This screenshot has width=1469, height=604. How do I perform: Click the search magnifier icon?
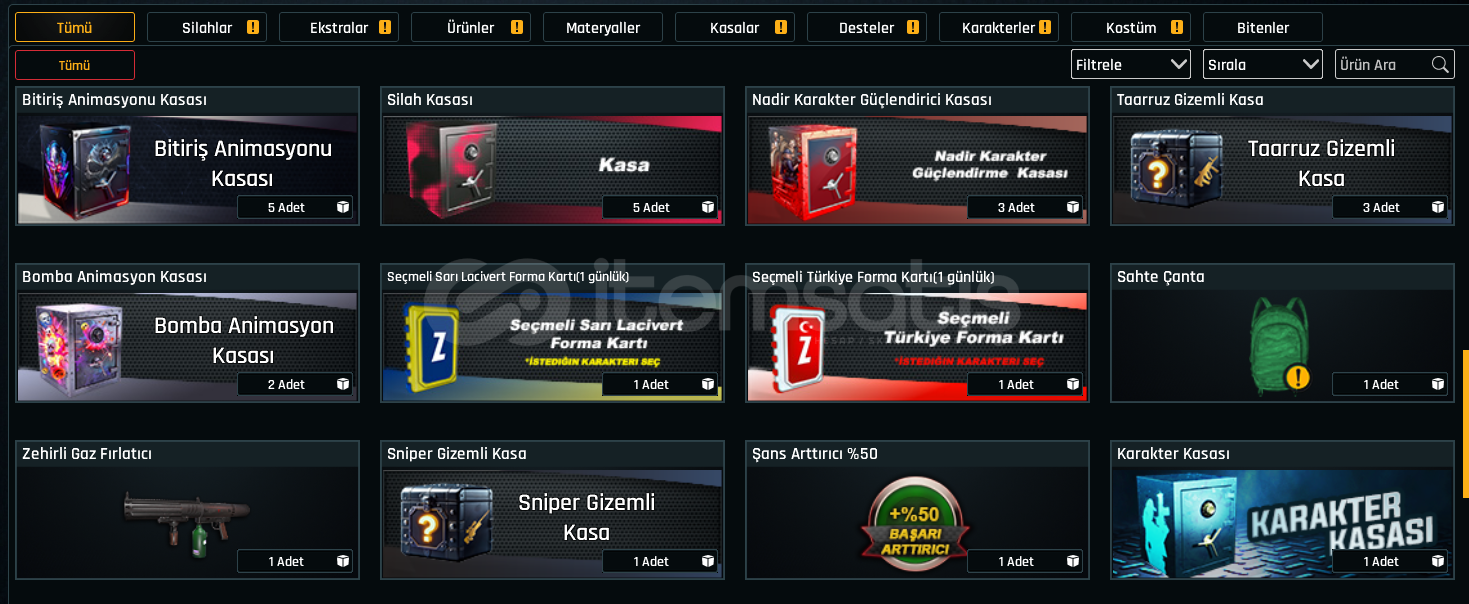1440,65
